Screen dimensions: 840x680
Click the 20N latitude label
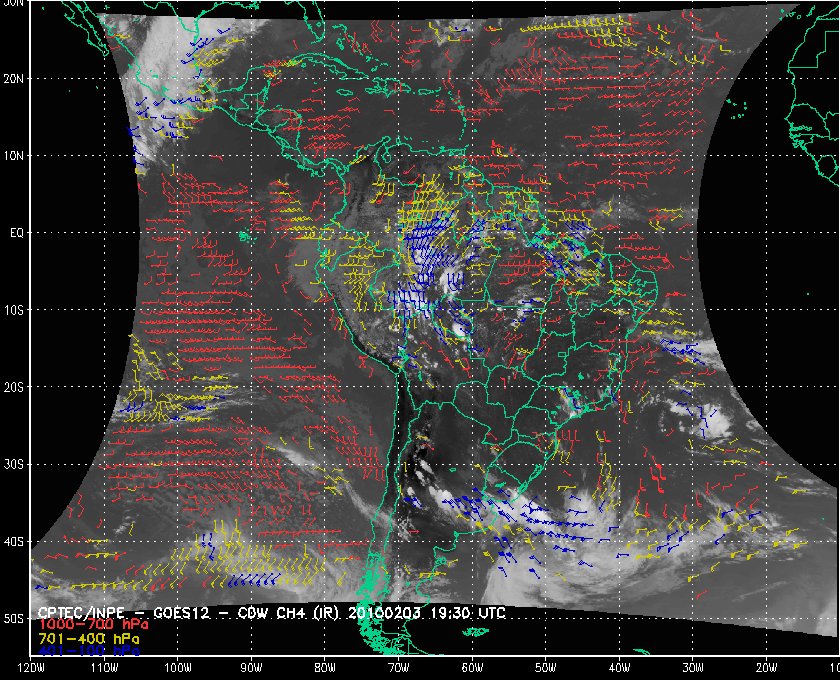click(13, 79)
